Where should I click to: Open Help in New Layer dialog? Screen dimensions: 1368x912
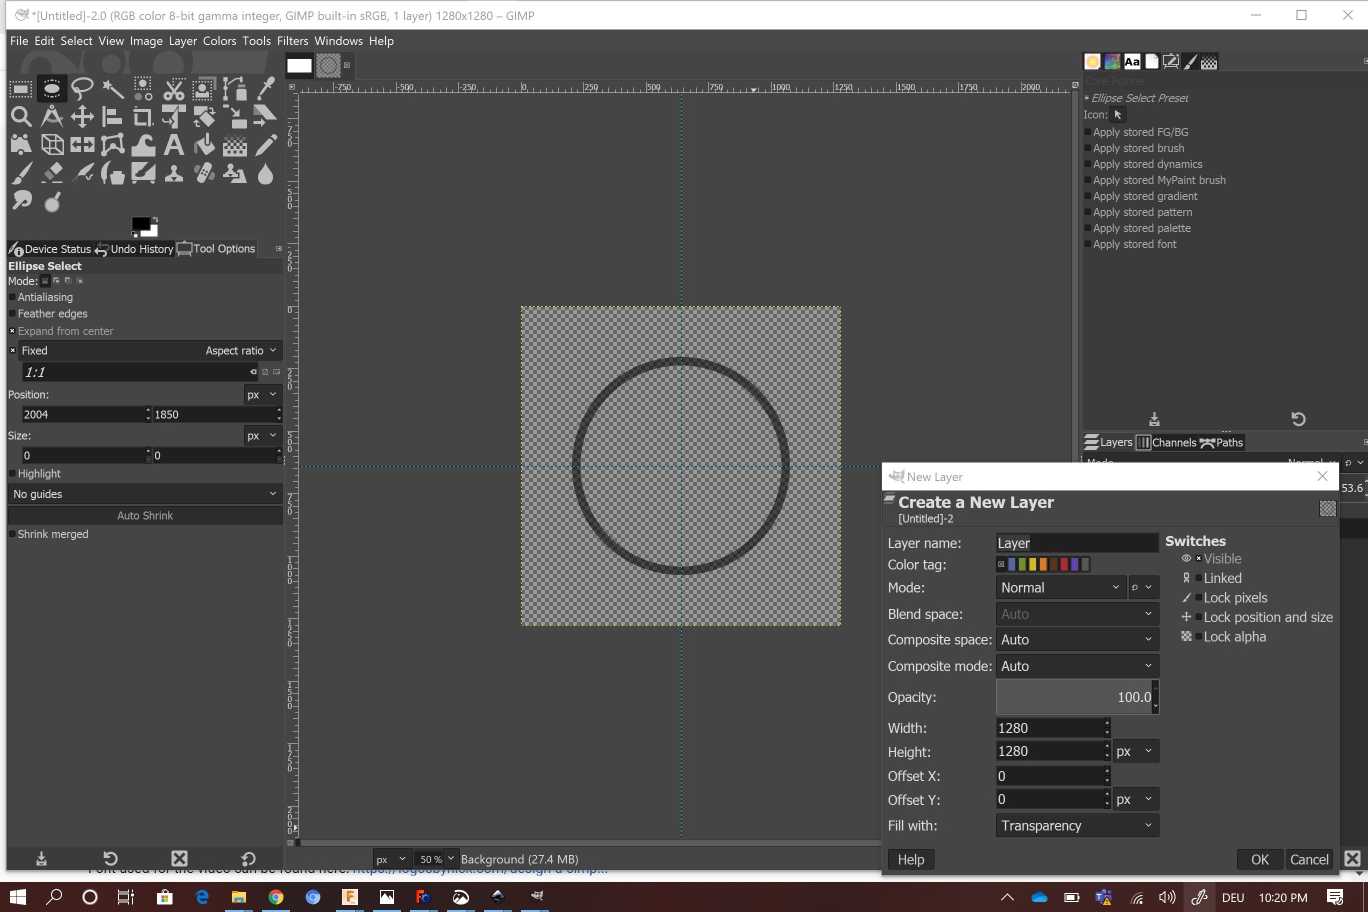(911, 859)
